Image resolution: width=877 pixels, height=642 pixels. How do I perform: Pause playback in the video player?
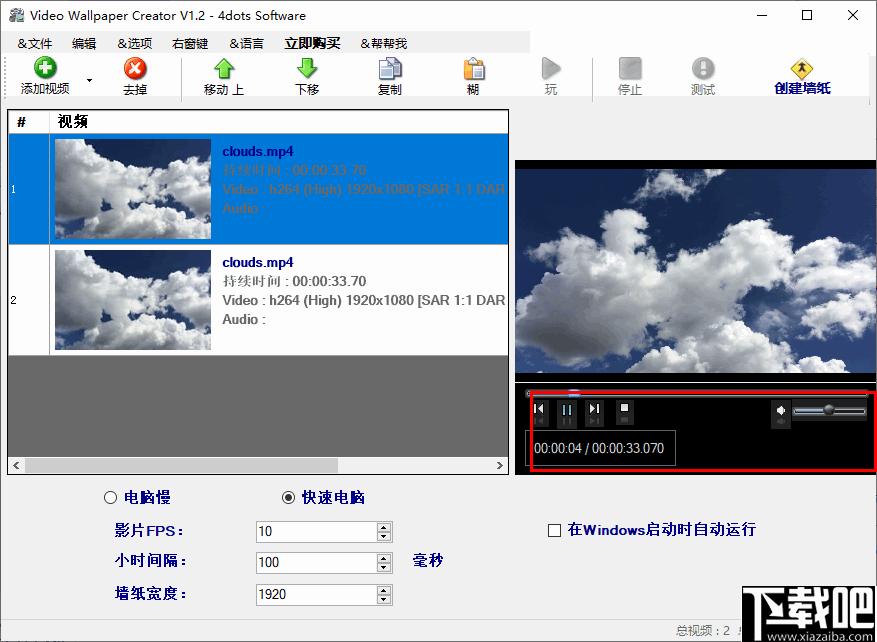coord(567,410)
